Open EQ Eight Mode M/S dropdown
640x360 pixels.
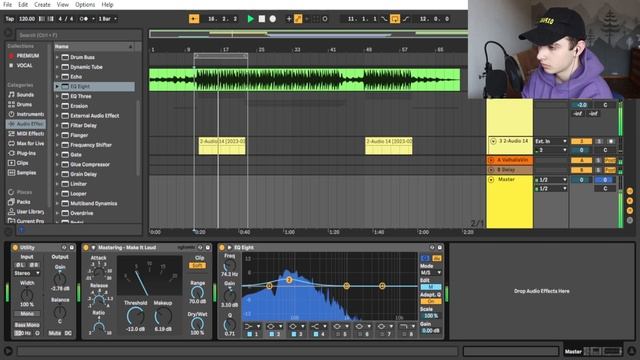(431, 273)
